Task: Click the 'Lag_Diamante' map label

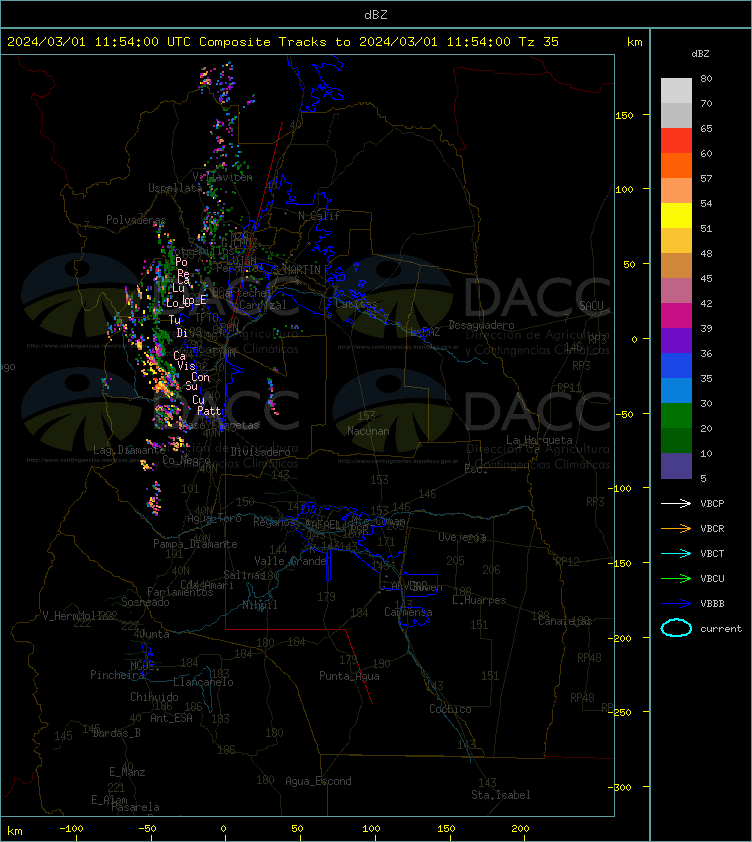Action: 129,450
